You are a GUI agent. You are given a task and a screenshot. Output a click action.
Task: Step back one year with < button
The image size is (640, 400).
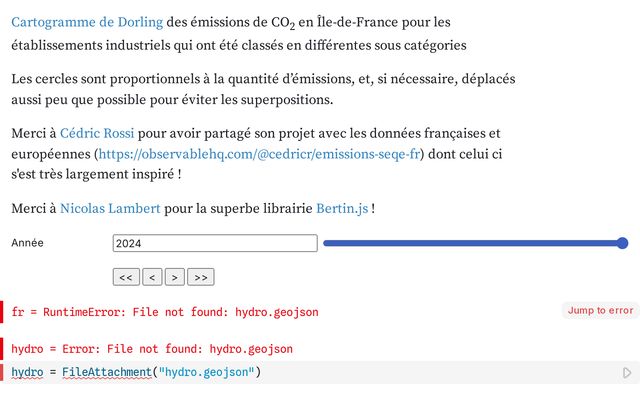(x=152, y=277)
